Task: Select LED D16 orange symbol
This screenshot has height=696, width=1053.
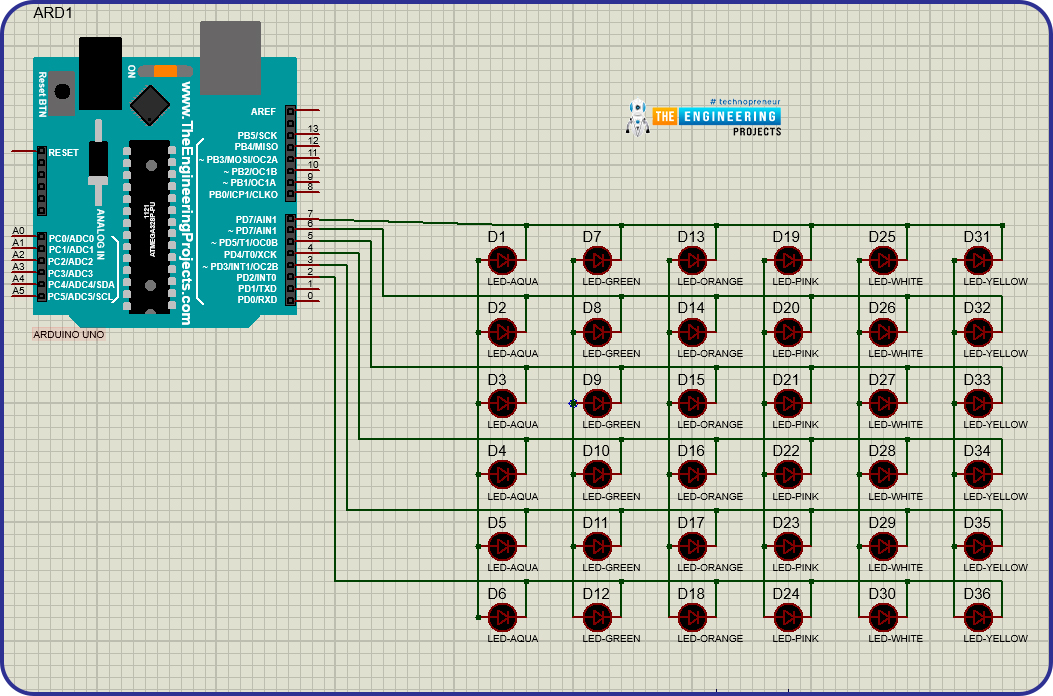Action: click(x=692, y=474)
